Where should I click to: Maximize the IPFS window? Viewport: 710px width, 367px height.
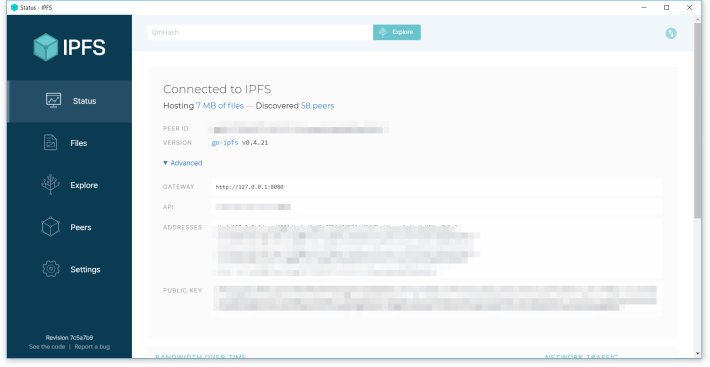[x=667, y=8]
